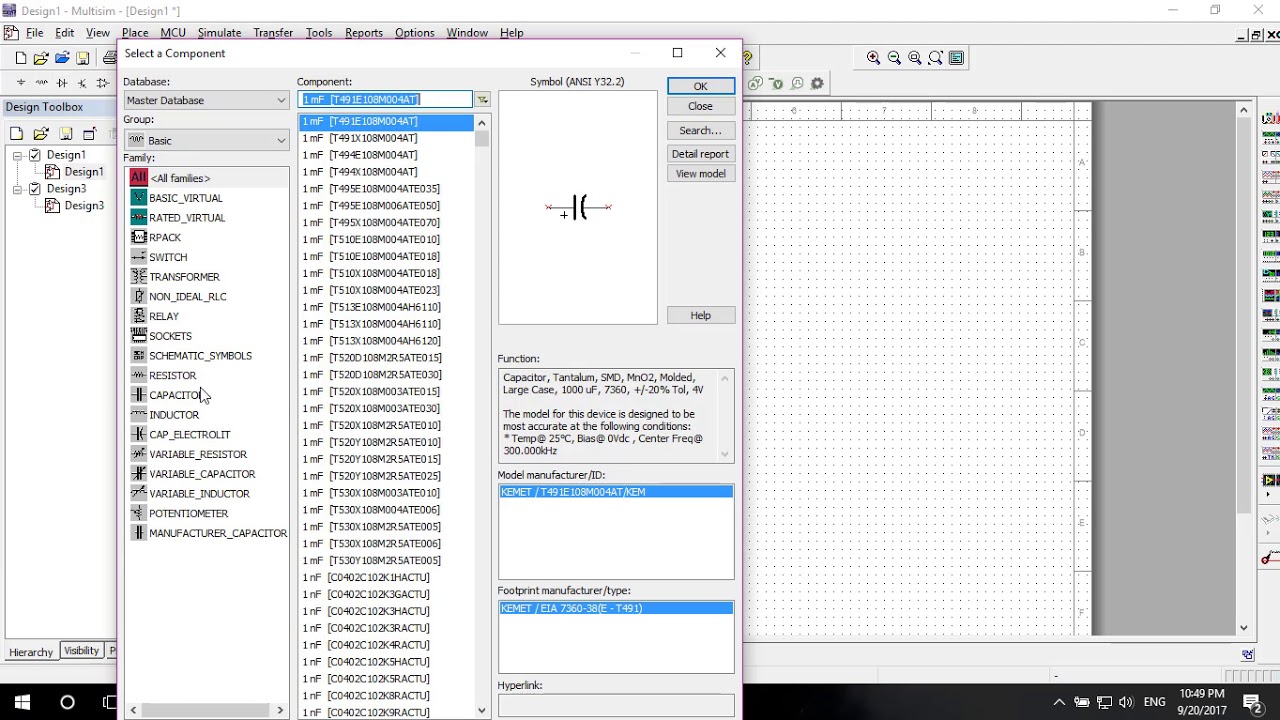Place a Diode using the diode icon
1280x720 pixels.
62,82
